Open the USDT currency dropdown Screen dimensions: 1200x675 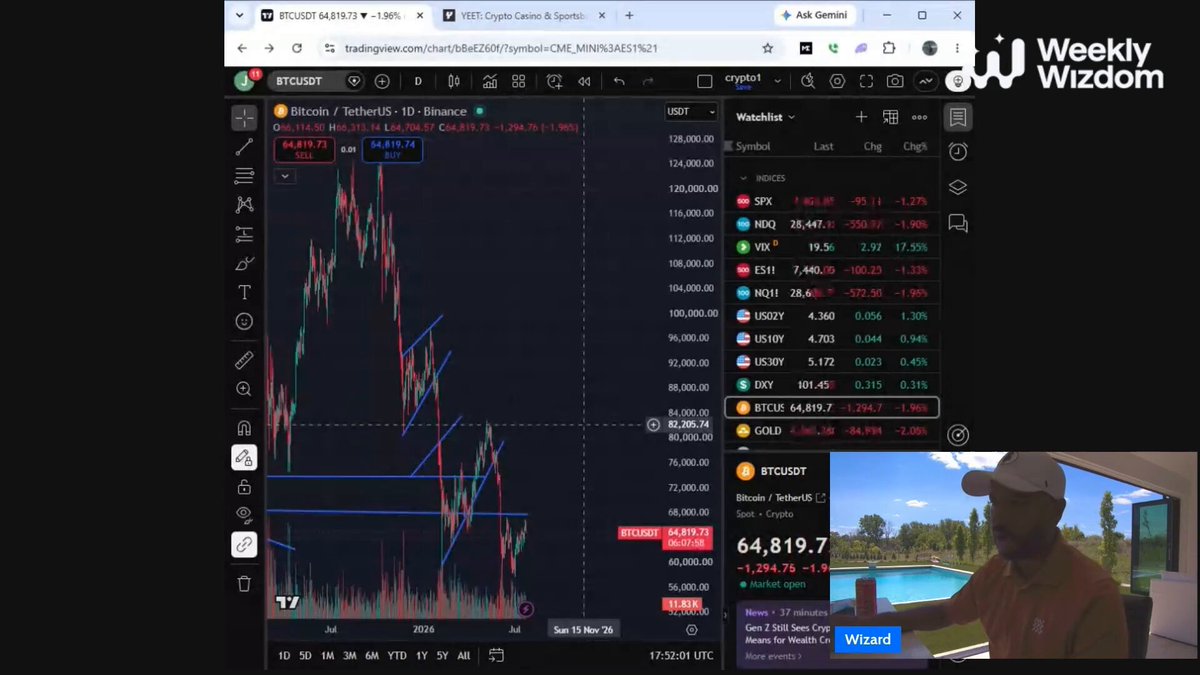point(691,112)
